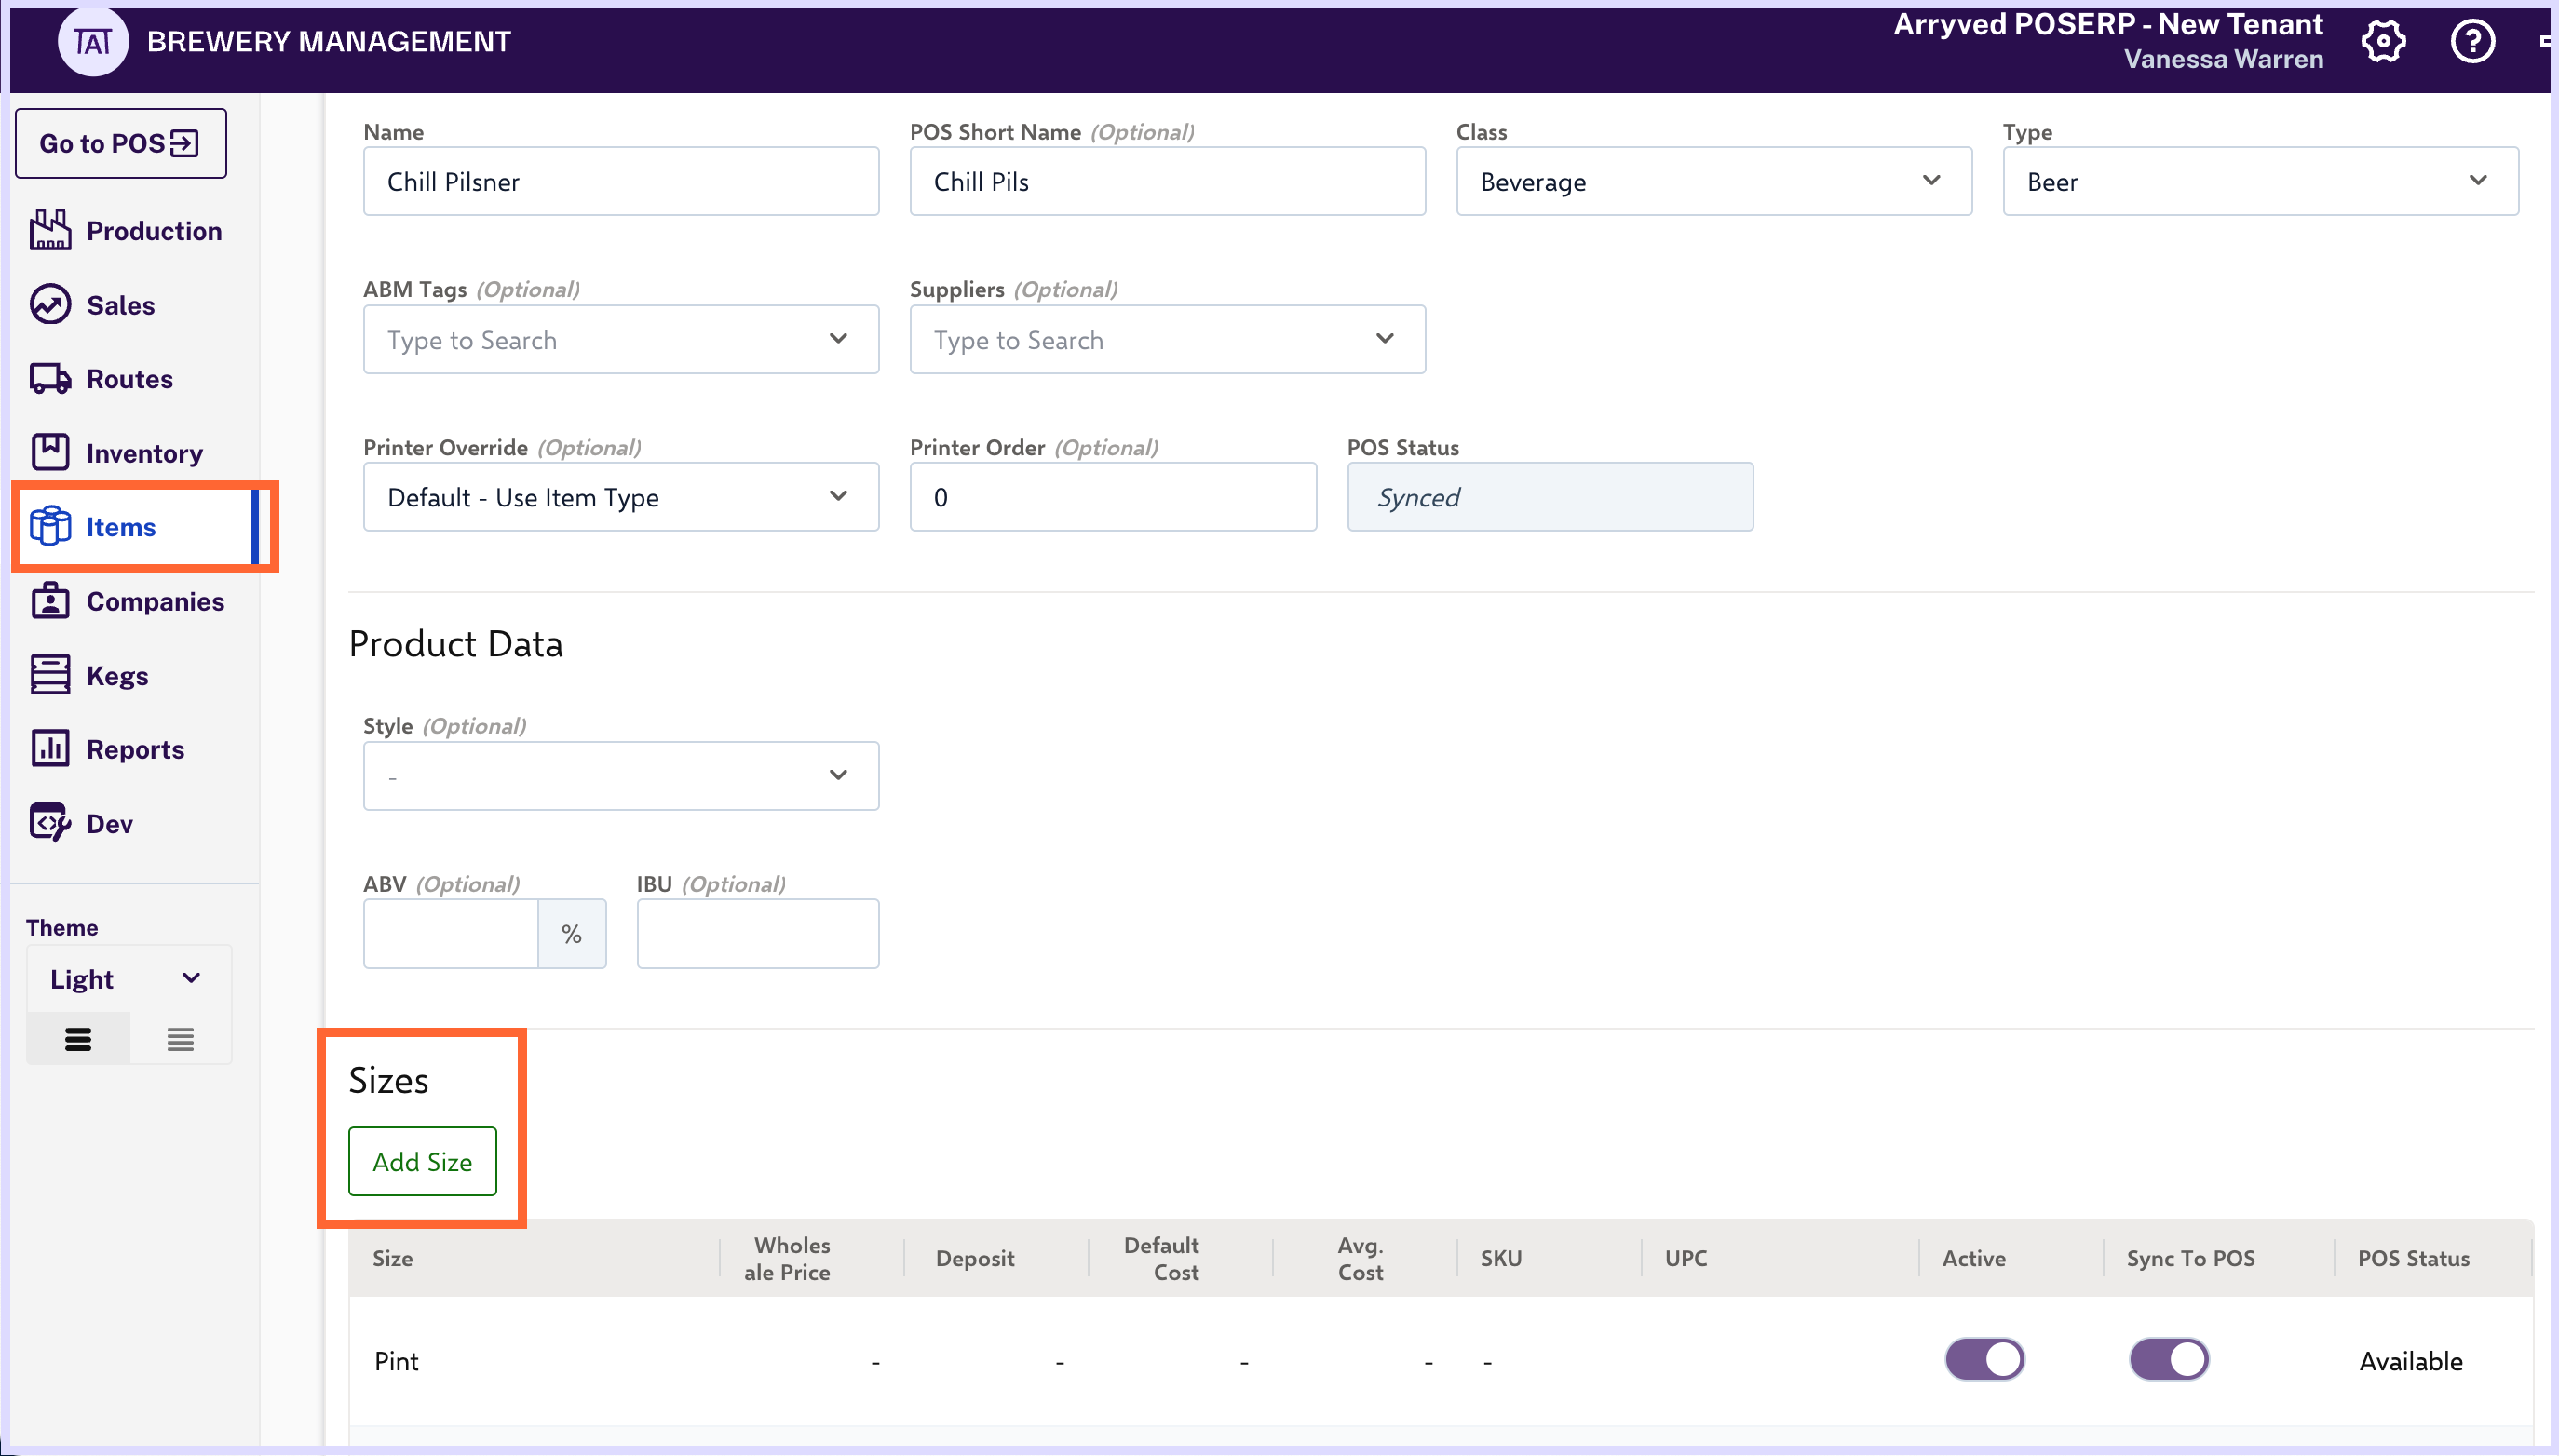2559x1456 pixels.
Task: Select the compact density icon
Action: (180, 1039)
